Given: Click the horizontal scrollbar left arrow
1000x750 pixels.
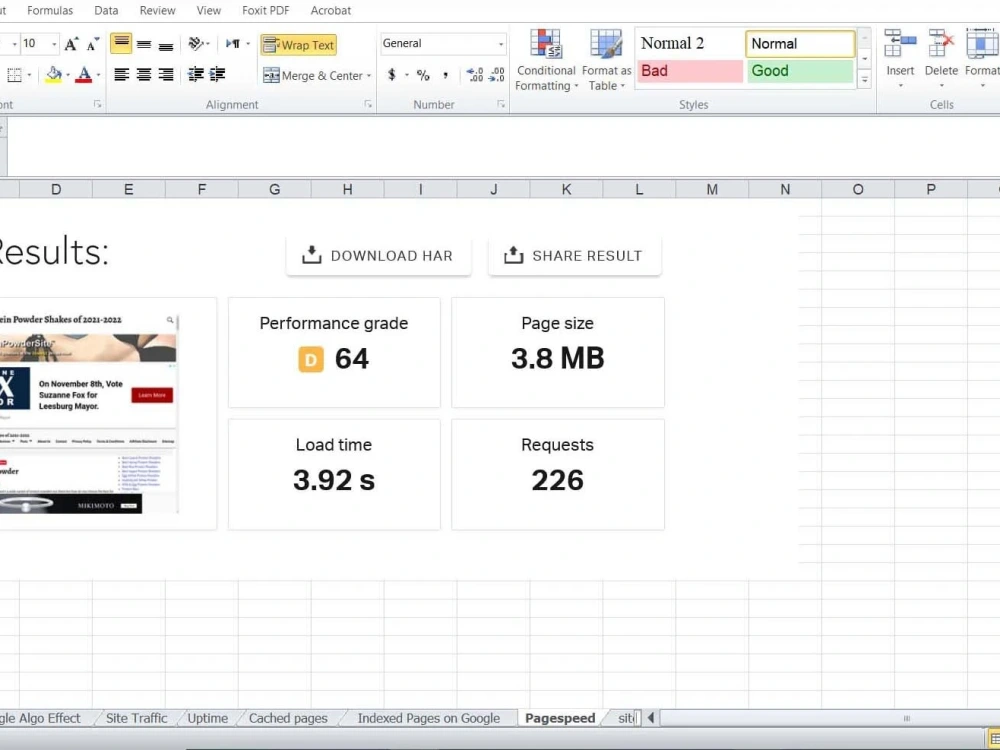Looking at the screenshot, I should pyautogui.click(x=651, y=718).
